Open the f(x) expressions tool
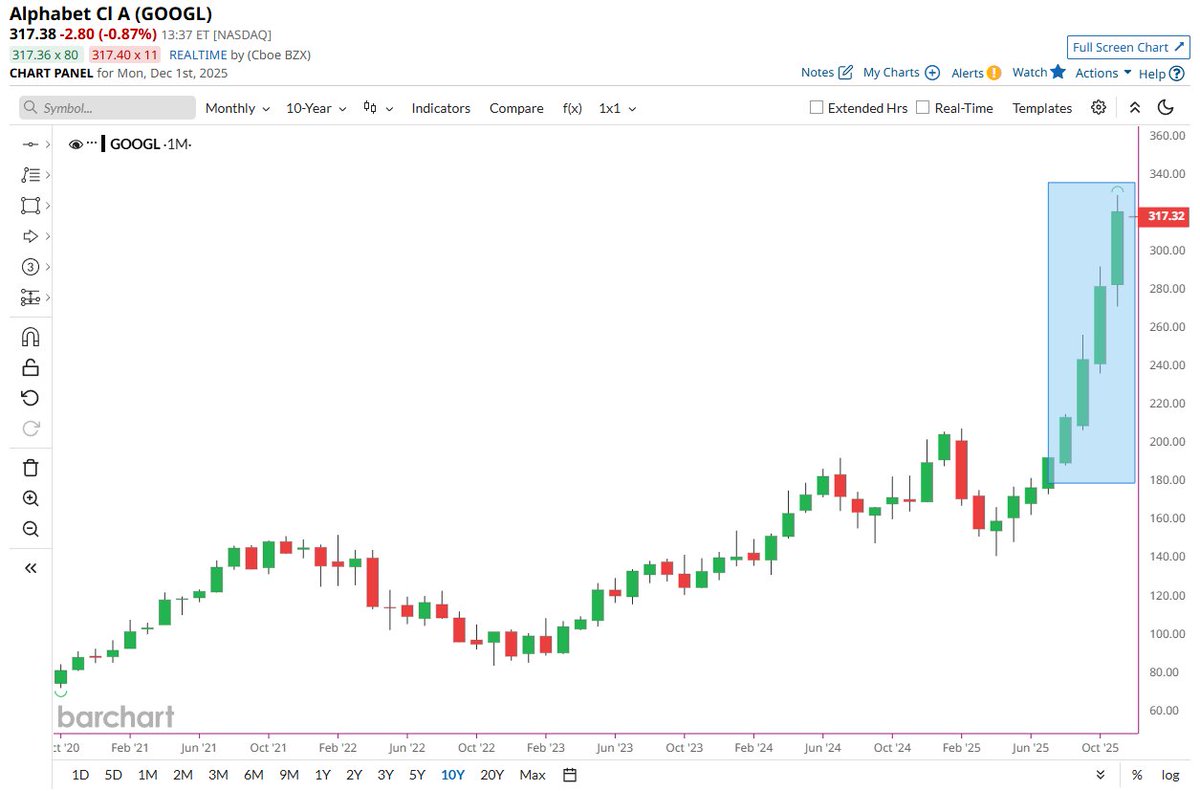The height and width of the screenshot is (791, 1200). (572, 108)
